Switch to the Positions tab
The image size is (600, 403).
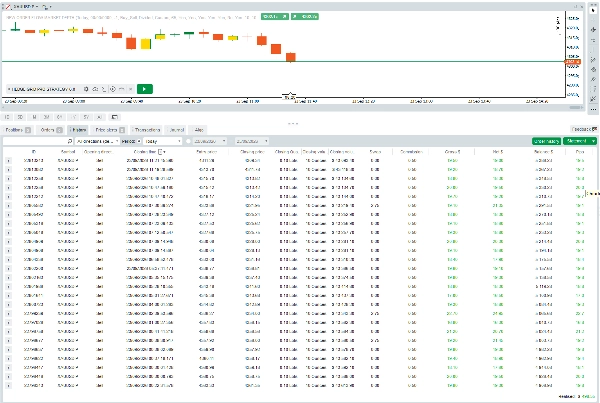[x=18, y=130]
